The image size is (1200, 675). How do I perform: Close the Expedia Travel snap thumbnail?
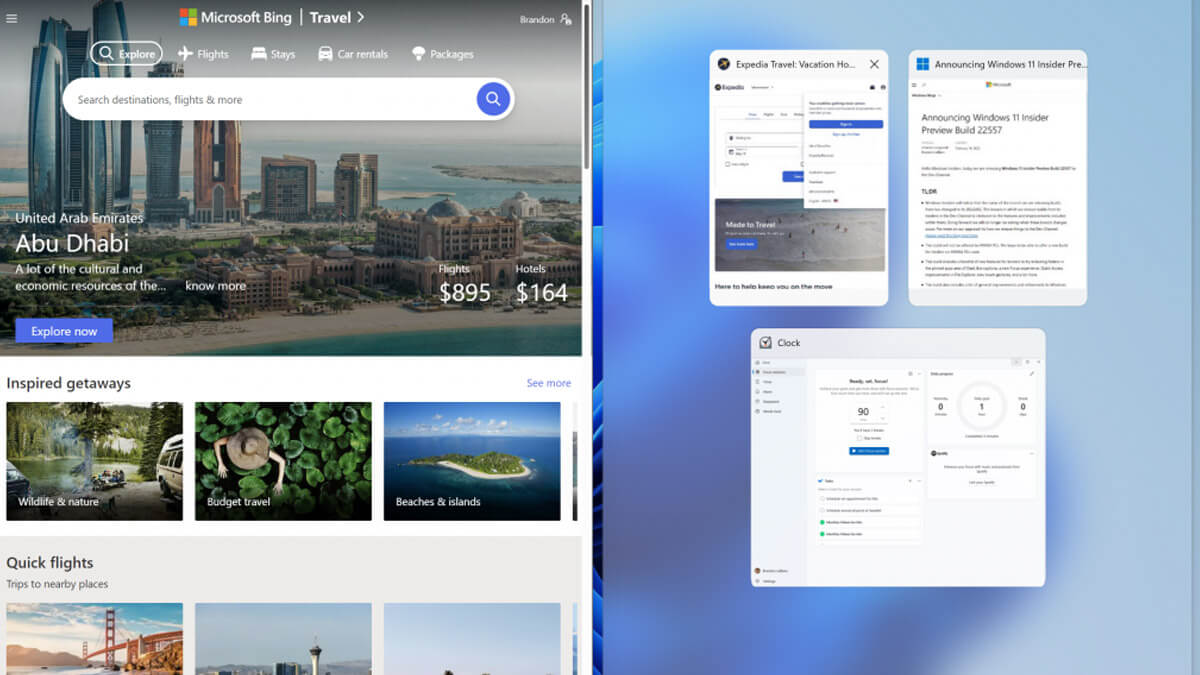pyautogui.click(x=874, y=64)
